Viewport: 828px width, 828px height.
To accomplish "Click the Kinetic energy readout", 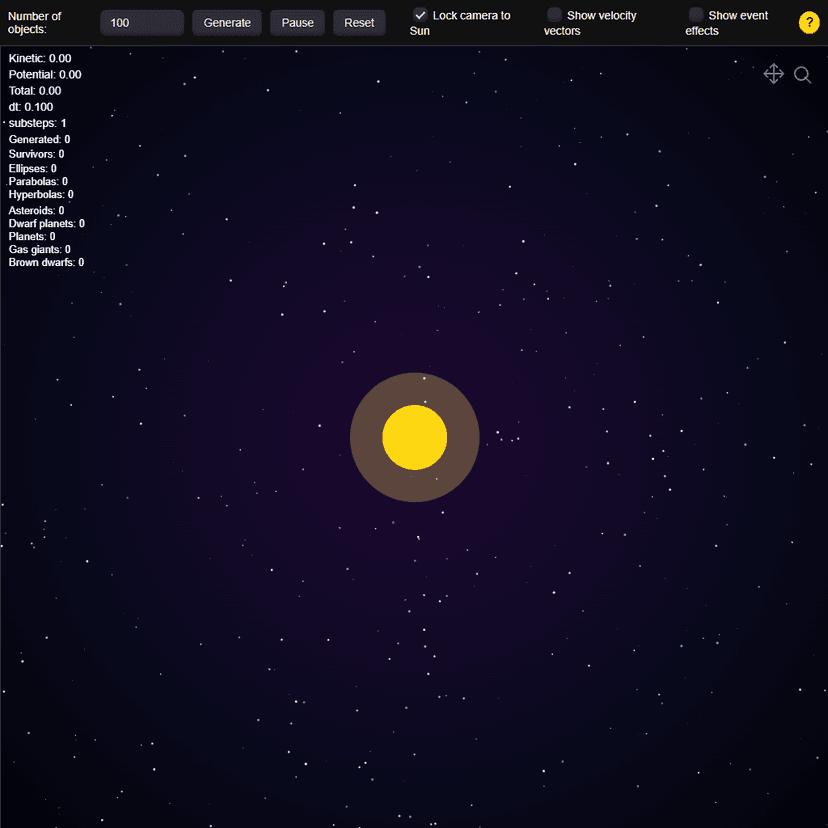I will click(38, 58).
